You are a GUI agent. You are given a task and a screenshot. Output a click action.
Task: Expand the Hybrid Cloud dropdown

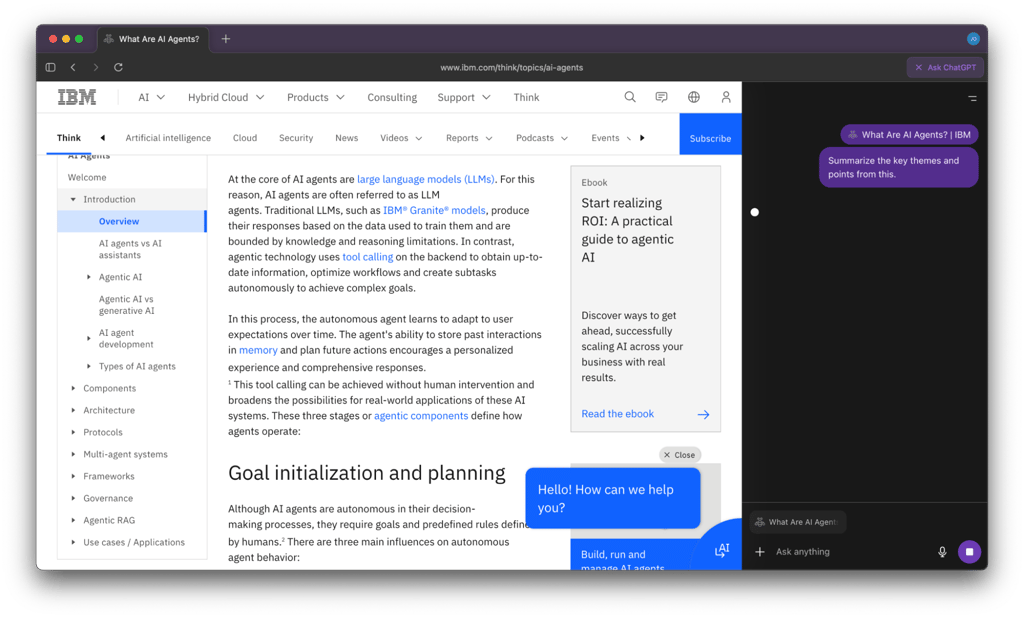pos(226,97)
